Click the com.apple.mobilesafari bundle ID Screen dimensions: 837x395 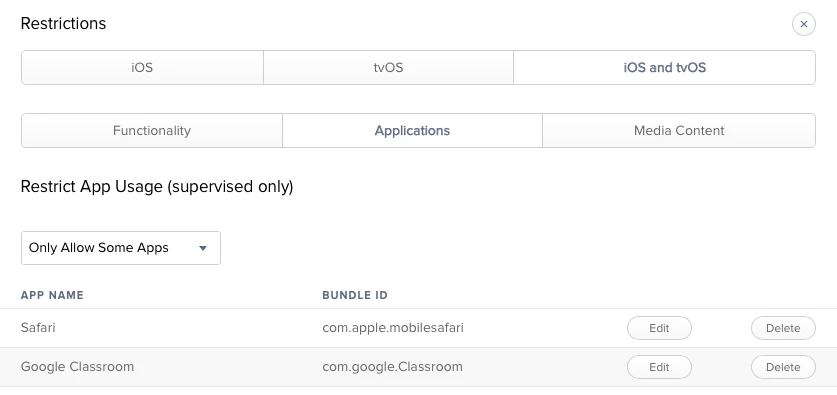(393, 328)
